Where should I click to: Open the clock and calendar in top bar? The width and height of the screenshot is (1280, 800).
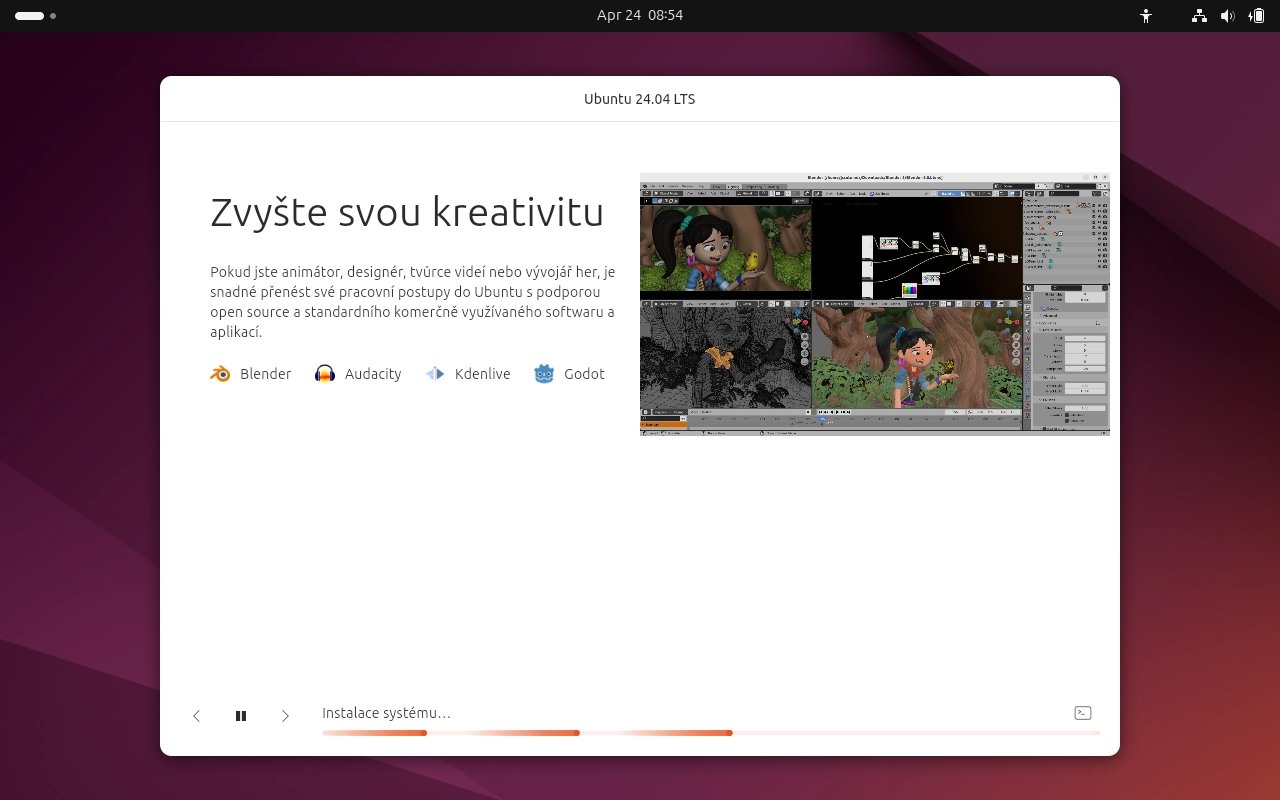click(x=640, y=15)
